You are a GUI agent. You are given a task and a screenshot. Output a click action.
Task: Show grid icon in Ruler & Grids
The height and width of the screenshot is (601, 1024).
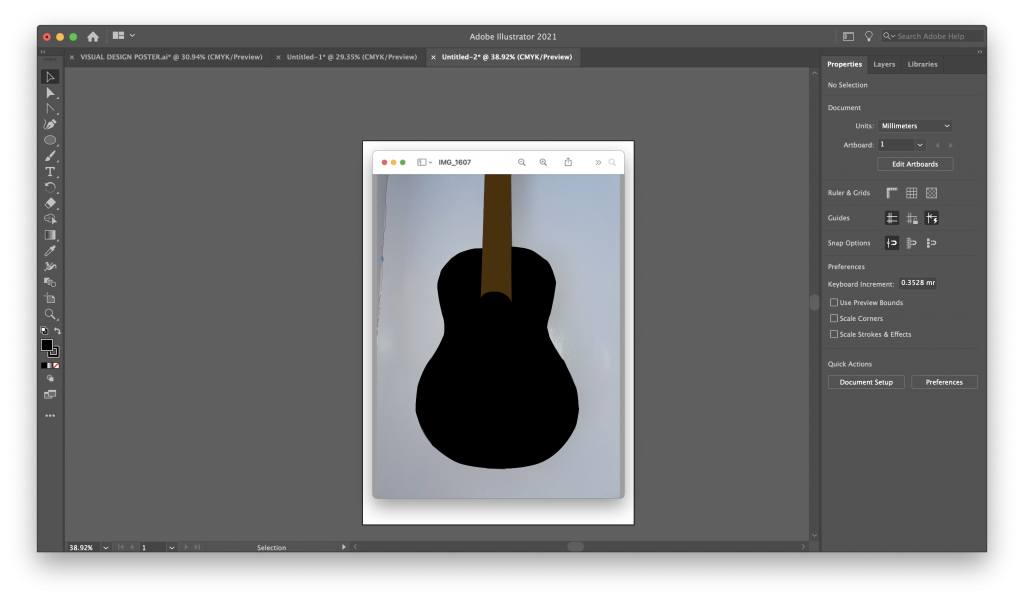point(911,193)
